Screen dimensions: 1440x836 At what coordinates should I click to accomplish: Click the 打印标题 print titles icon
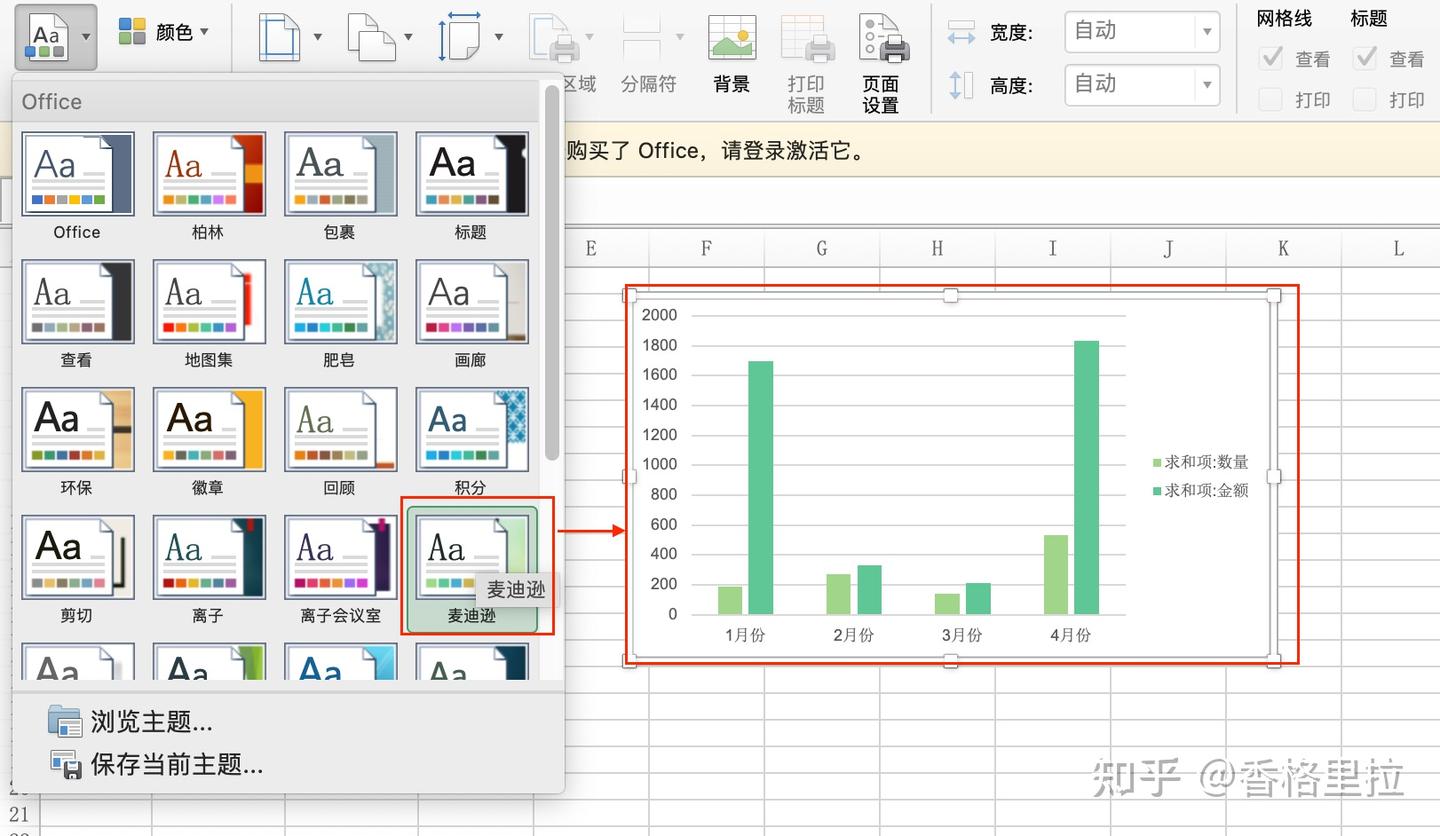(x=806, y=62)
